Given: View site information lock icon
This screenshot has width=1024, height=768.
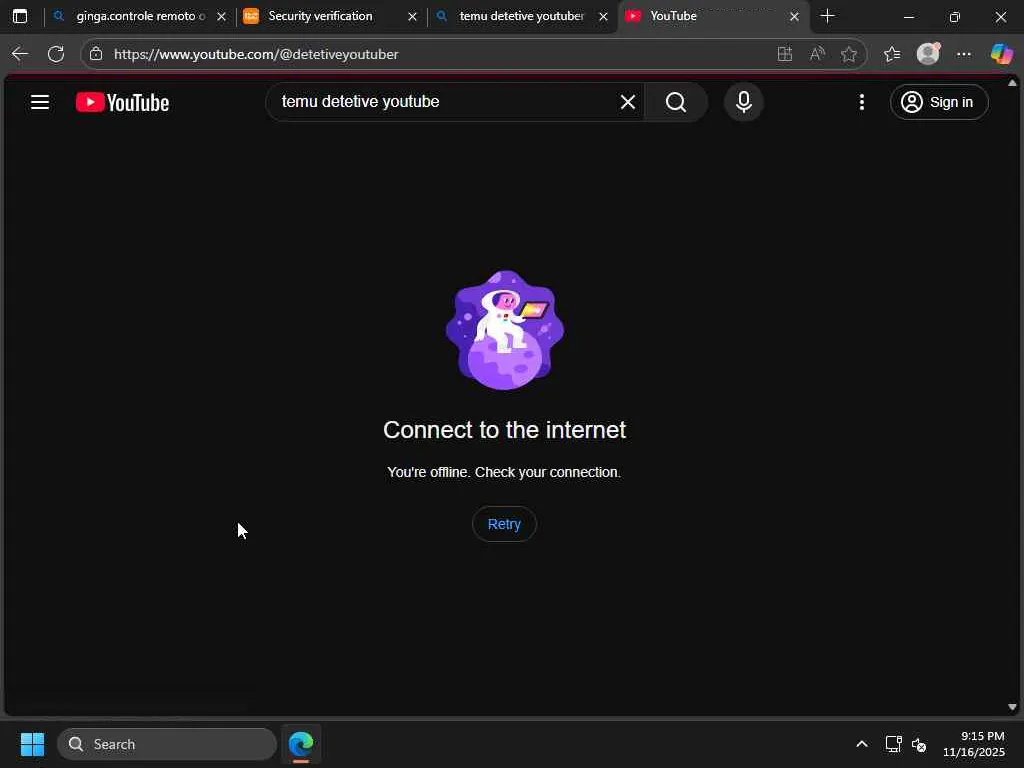Looking at the screenshot, I should (96, 54).
